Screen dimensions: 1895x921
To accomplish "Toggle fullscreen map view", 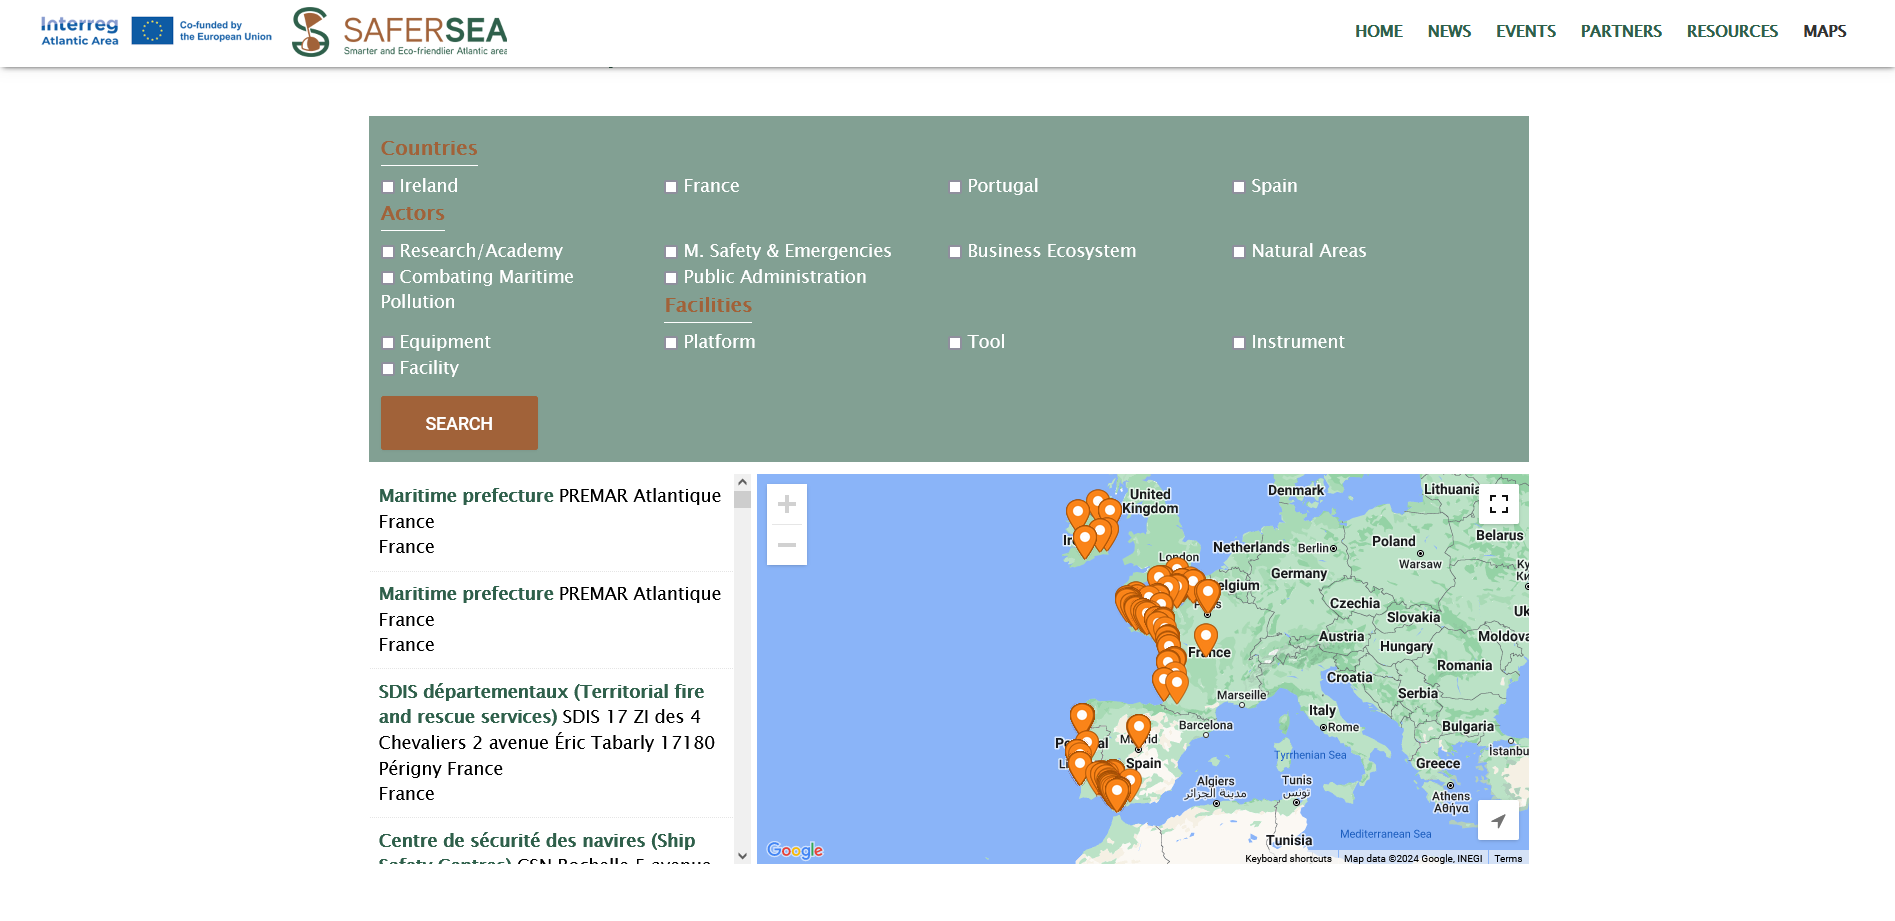I will pyautogui.click(x=1498, y=504).
